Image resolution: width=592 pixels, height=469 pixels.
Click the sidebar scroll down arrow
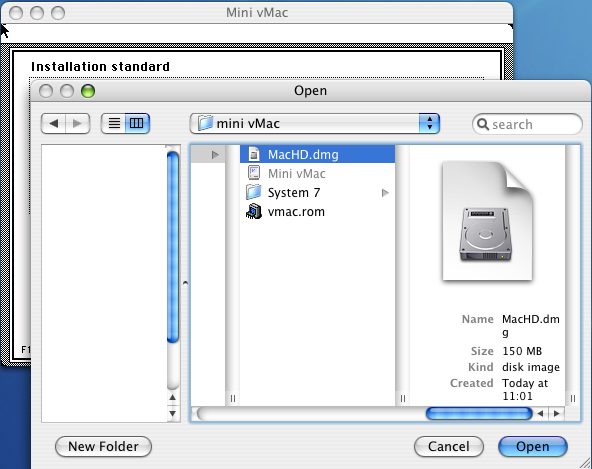pyautogui.click(x=173, y=413)
